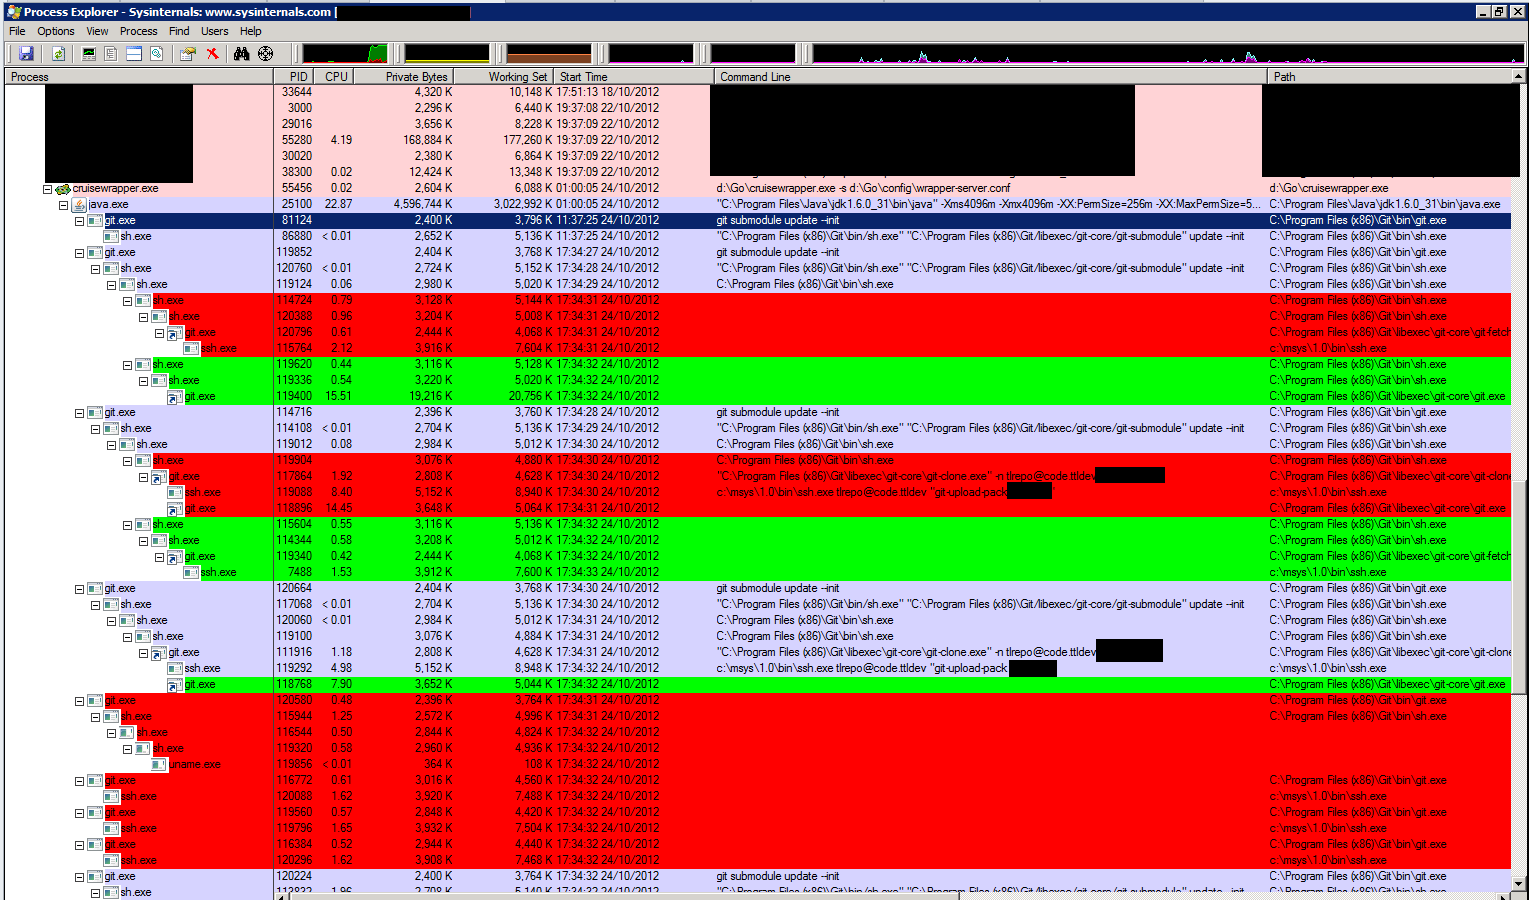The height and width of the screenshot is (900, 1529).
Task: Sort by the Command Line column header
Action: [990, 76]
